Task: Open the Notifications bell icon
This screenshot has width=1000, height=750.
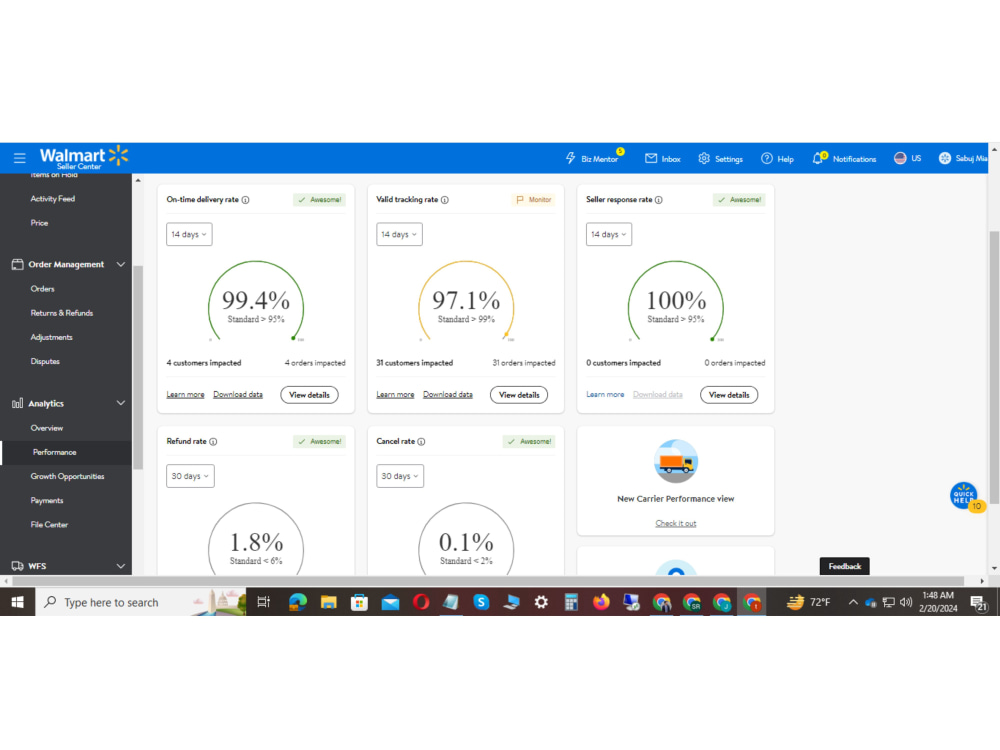Action: (818, 158)
